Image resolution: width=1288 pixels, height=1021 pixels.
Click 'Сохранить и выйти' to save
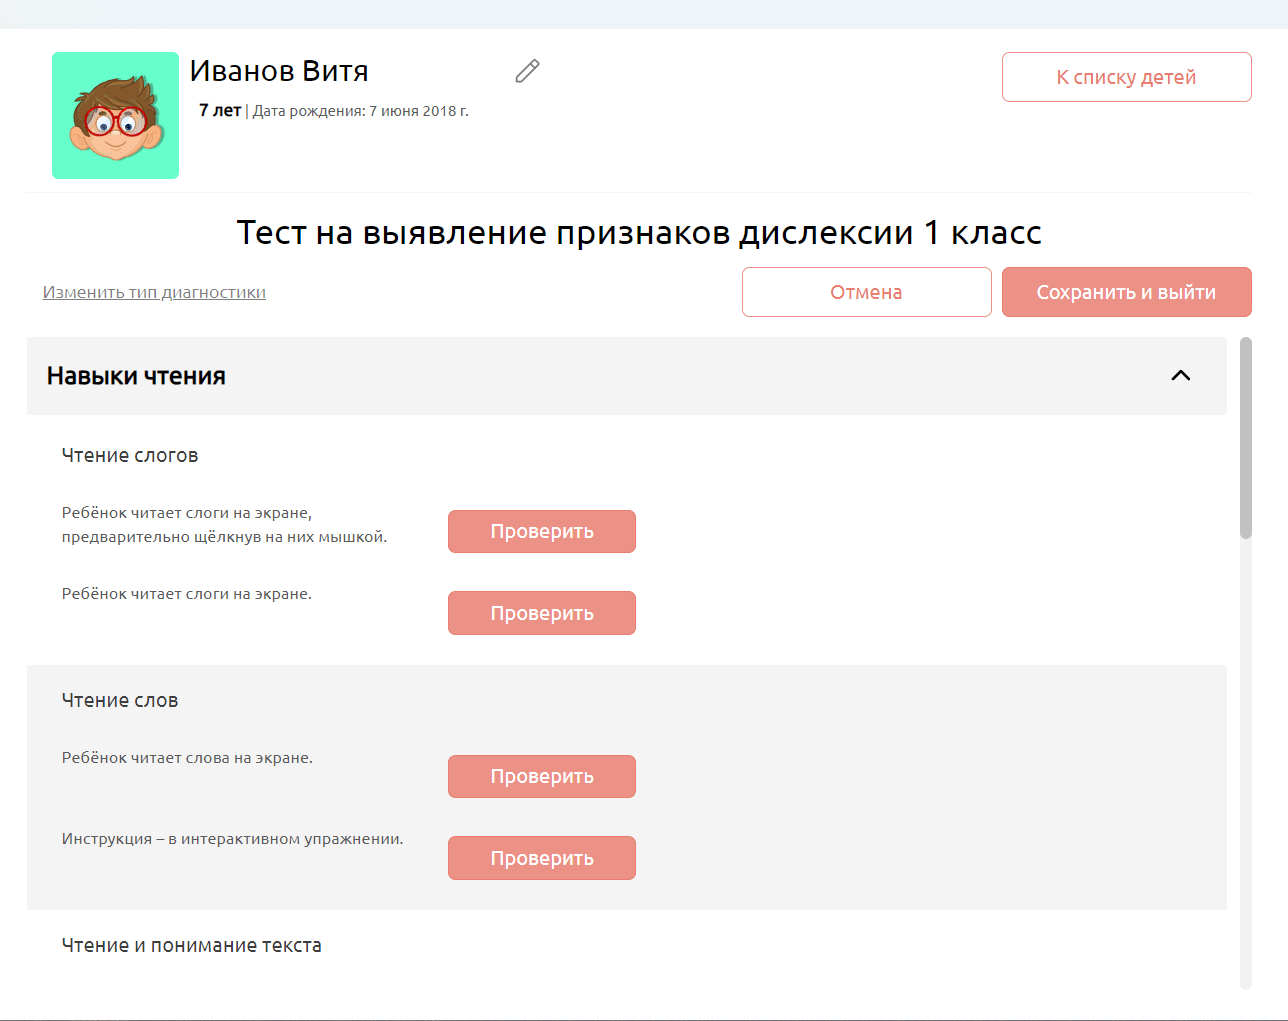click(x=1126, y=292)
